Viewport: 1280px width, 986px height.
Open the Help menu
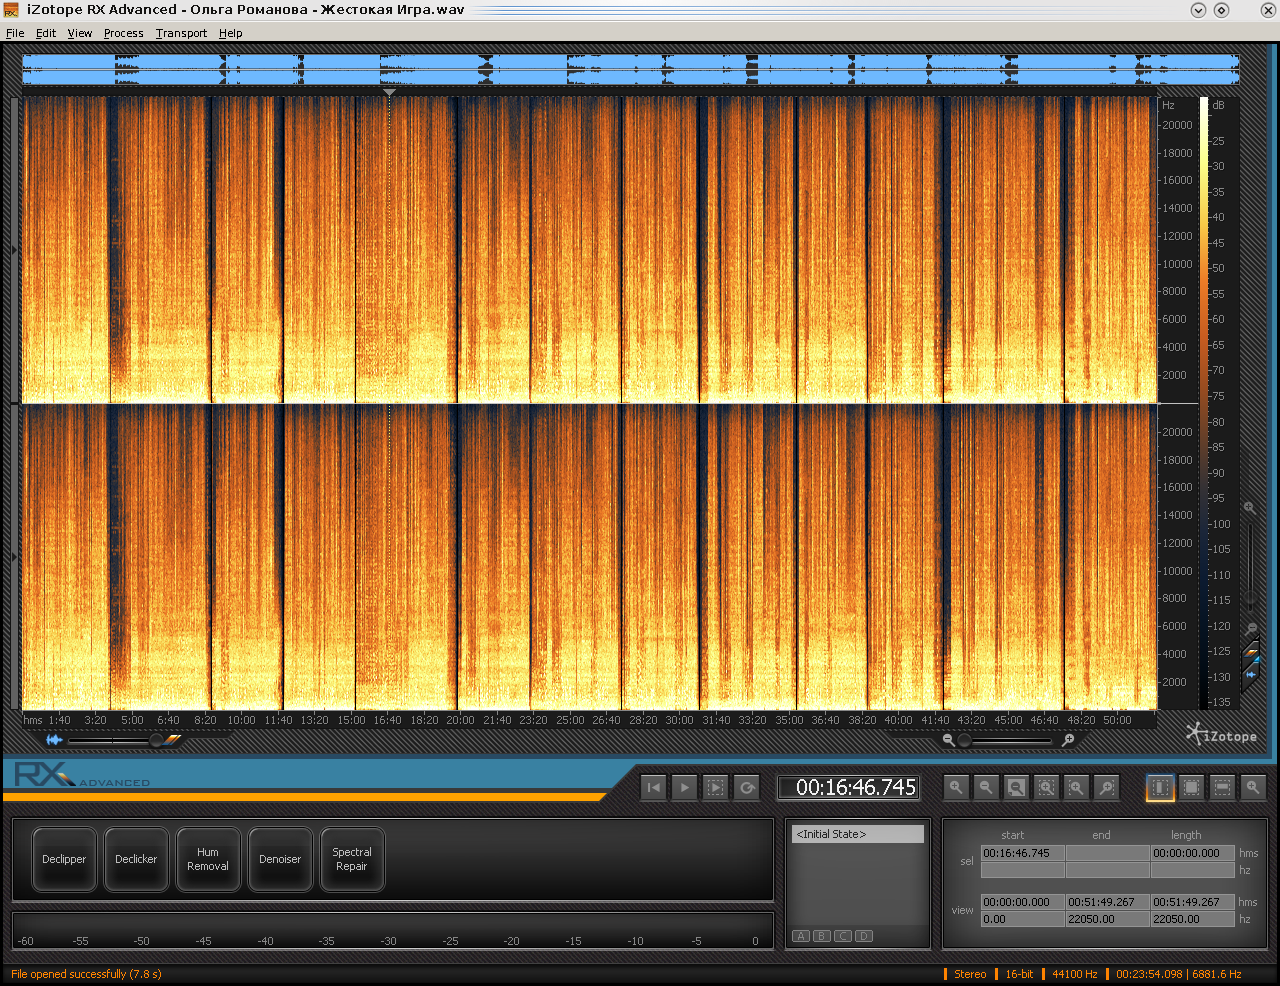tap(231, 33)
